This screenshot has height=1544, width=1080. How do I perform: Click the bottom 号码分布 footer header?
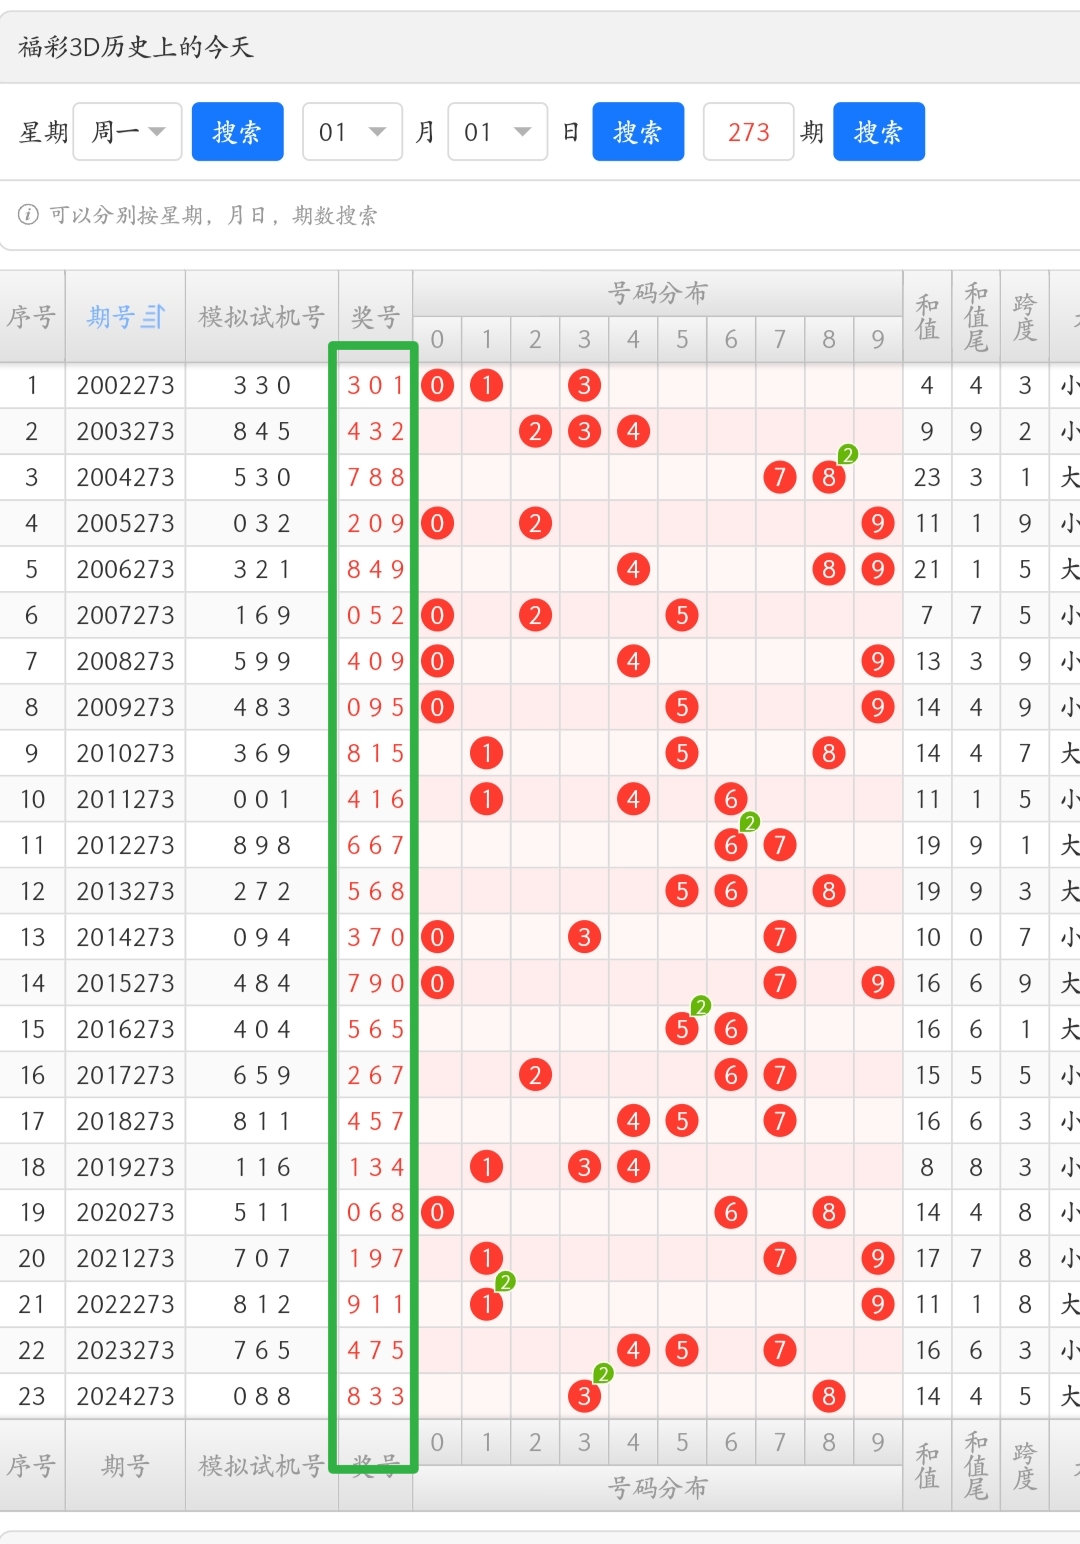click(x=658, y=1488)
